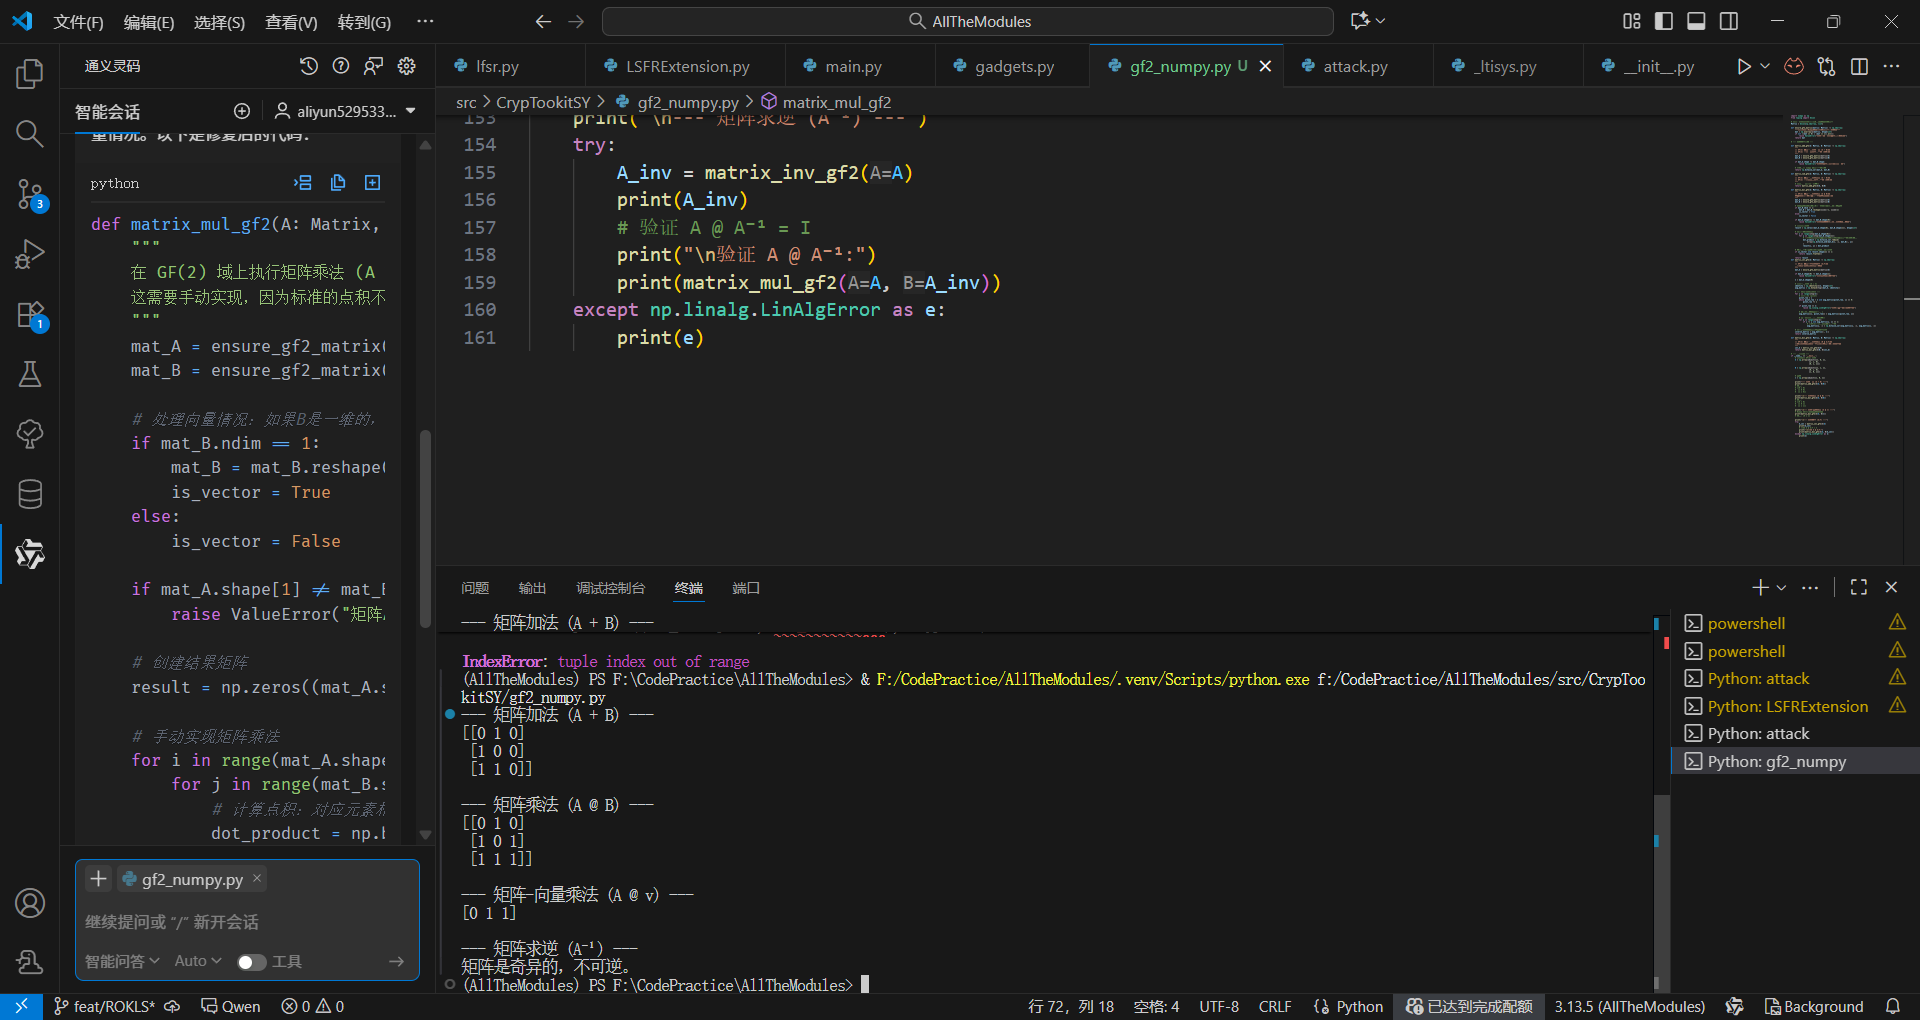Open the Auto model dropdown
The image size is (1920, 1020).
198,961
